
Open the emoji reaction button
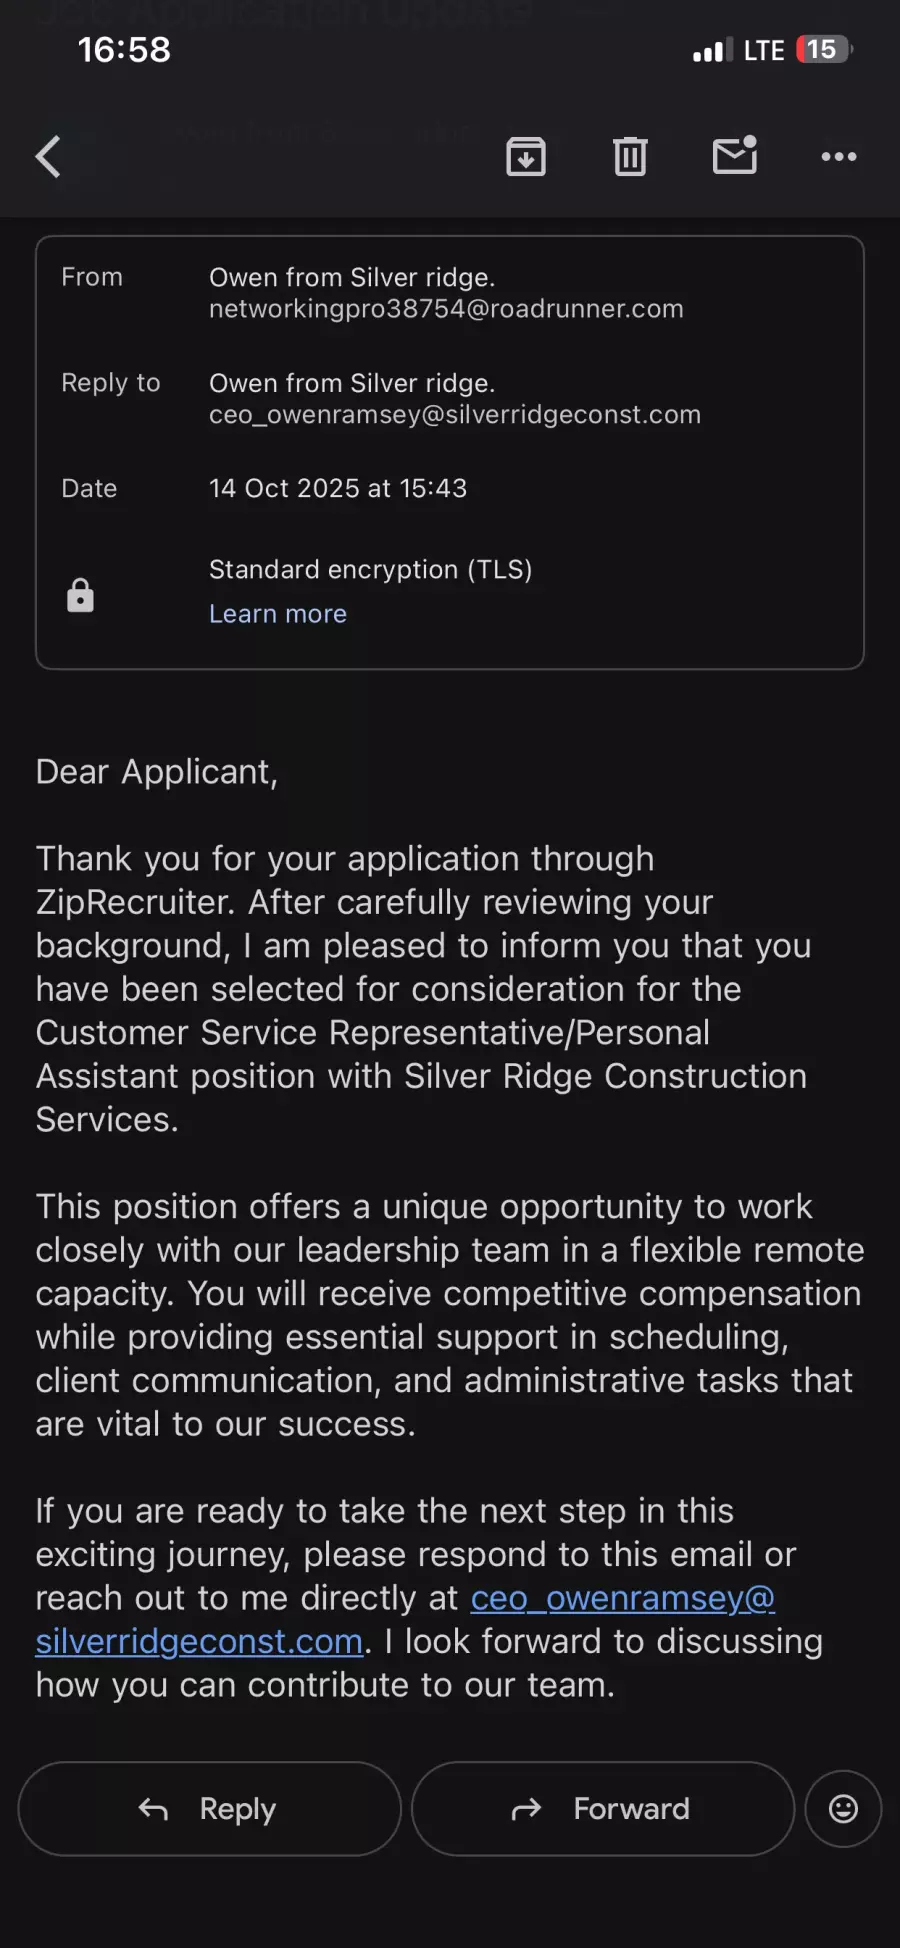click(x=843, y=1809)
